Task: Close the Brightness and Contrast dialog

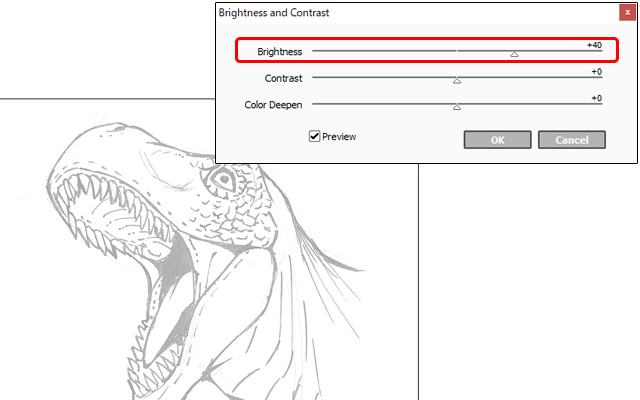Action: (625, 13)
